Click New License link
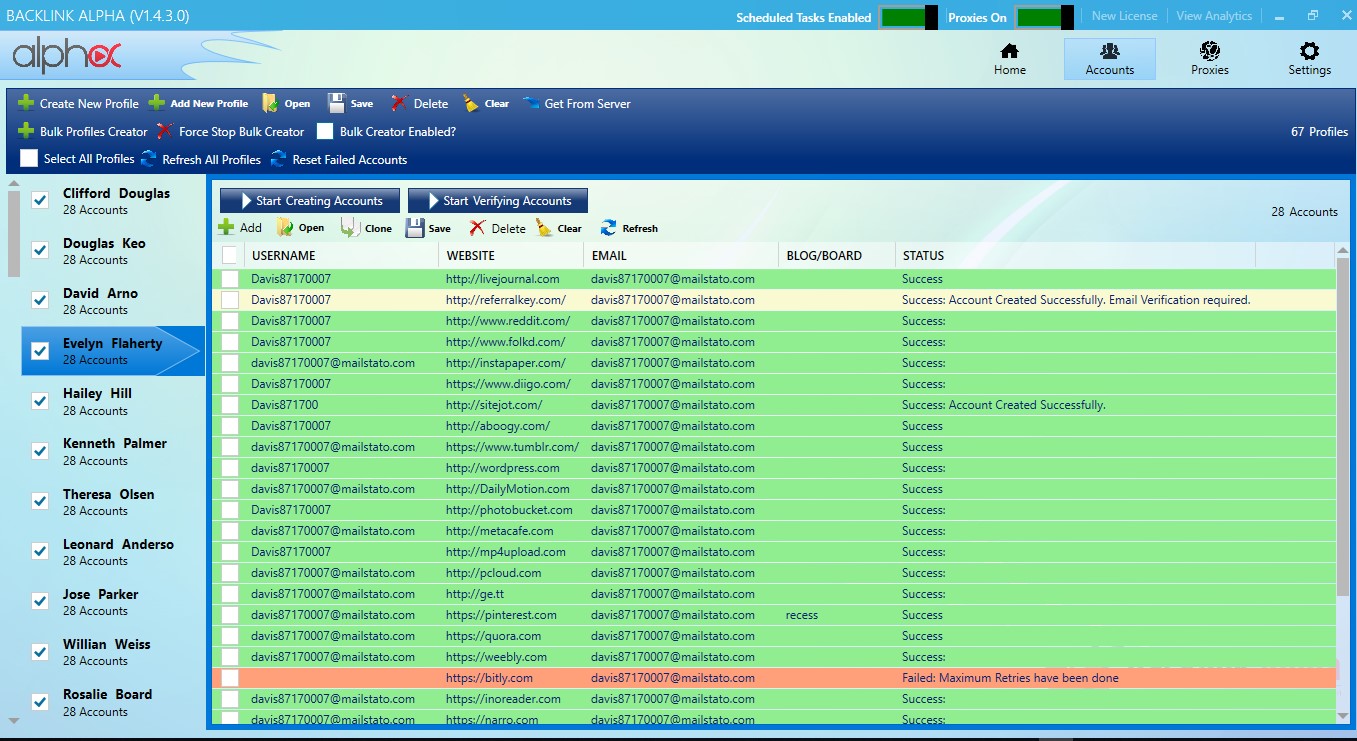 (1124, 16)
